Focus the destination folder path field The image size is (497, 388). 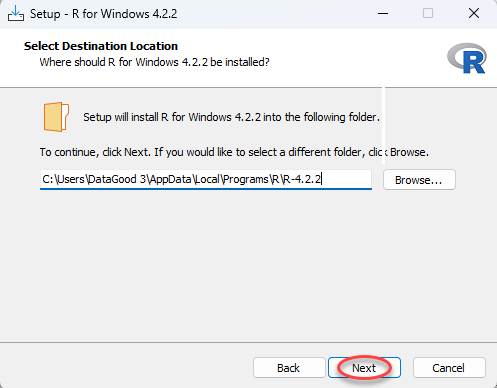point(206,179)
